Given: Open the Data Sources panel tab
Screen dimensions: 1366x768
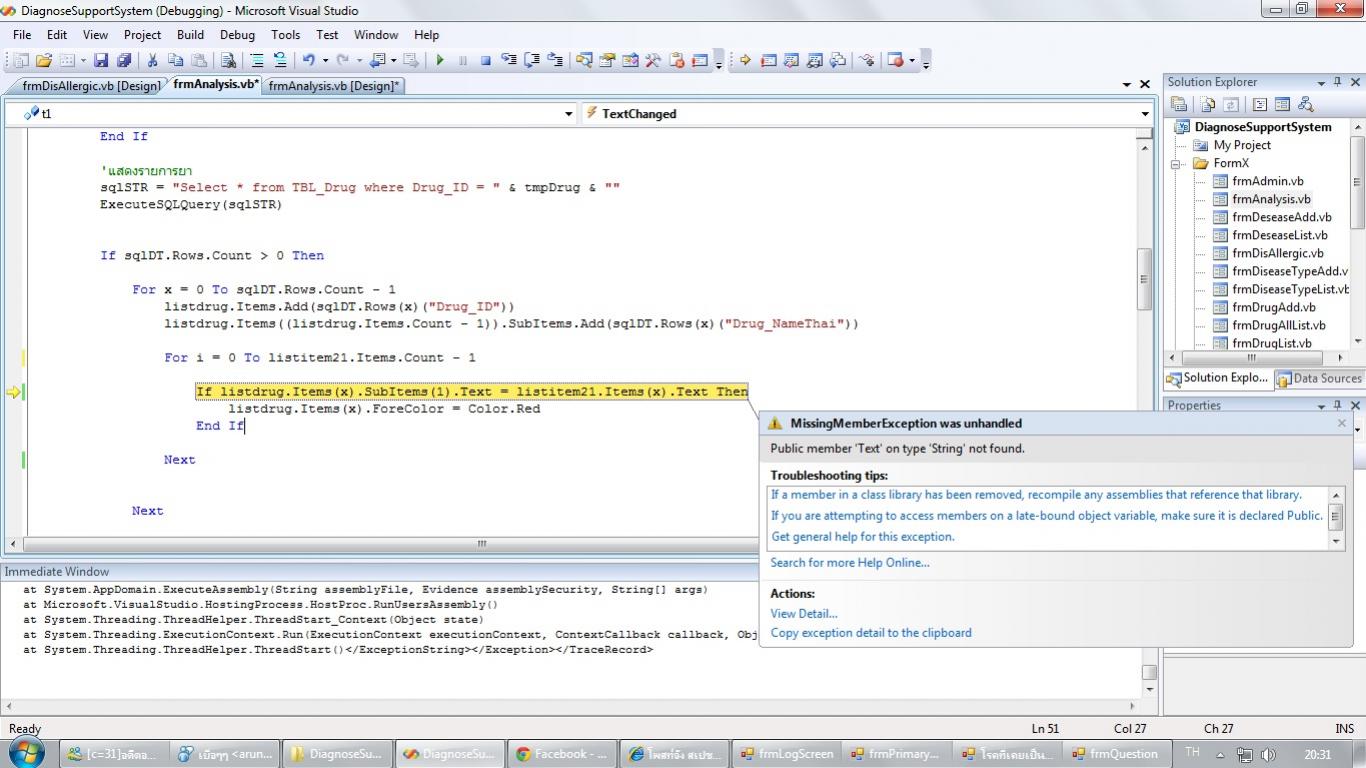Looking at the screenshot, I should [x=1318, y=378].
